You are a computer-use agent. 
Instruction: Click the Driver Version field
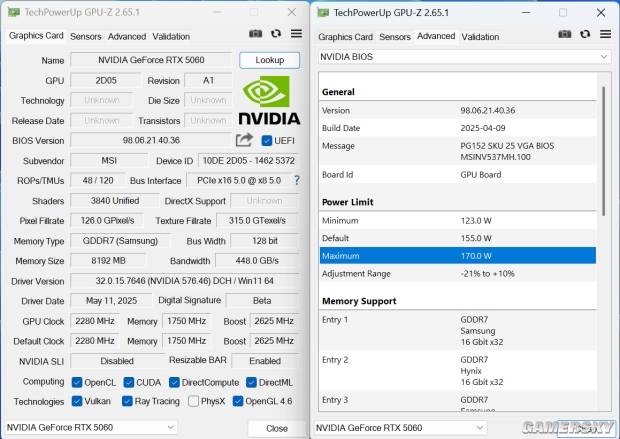coord(185,281)
